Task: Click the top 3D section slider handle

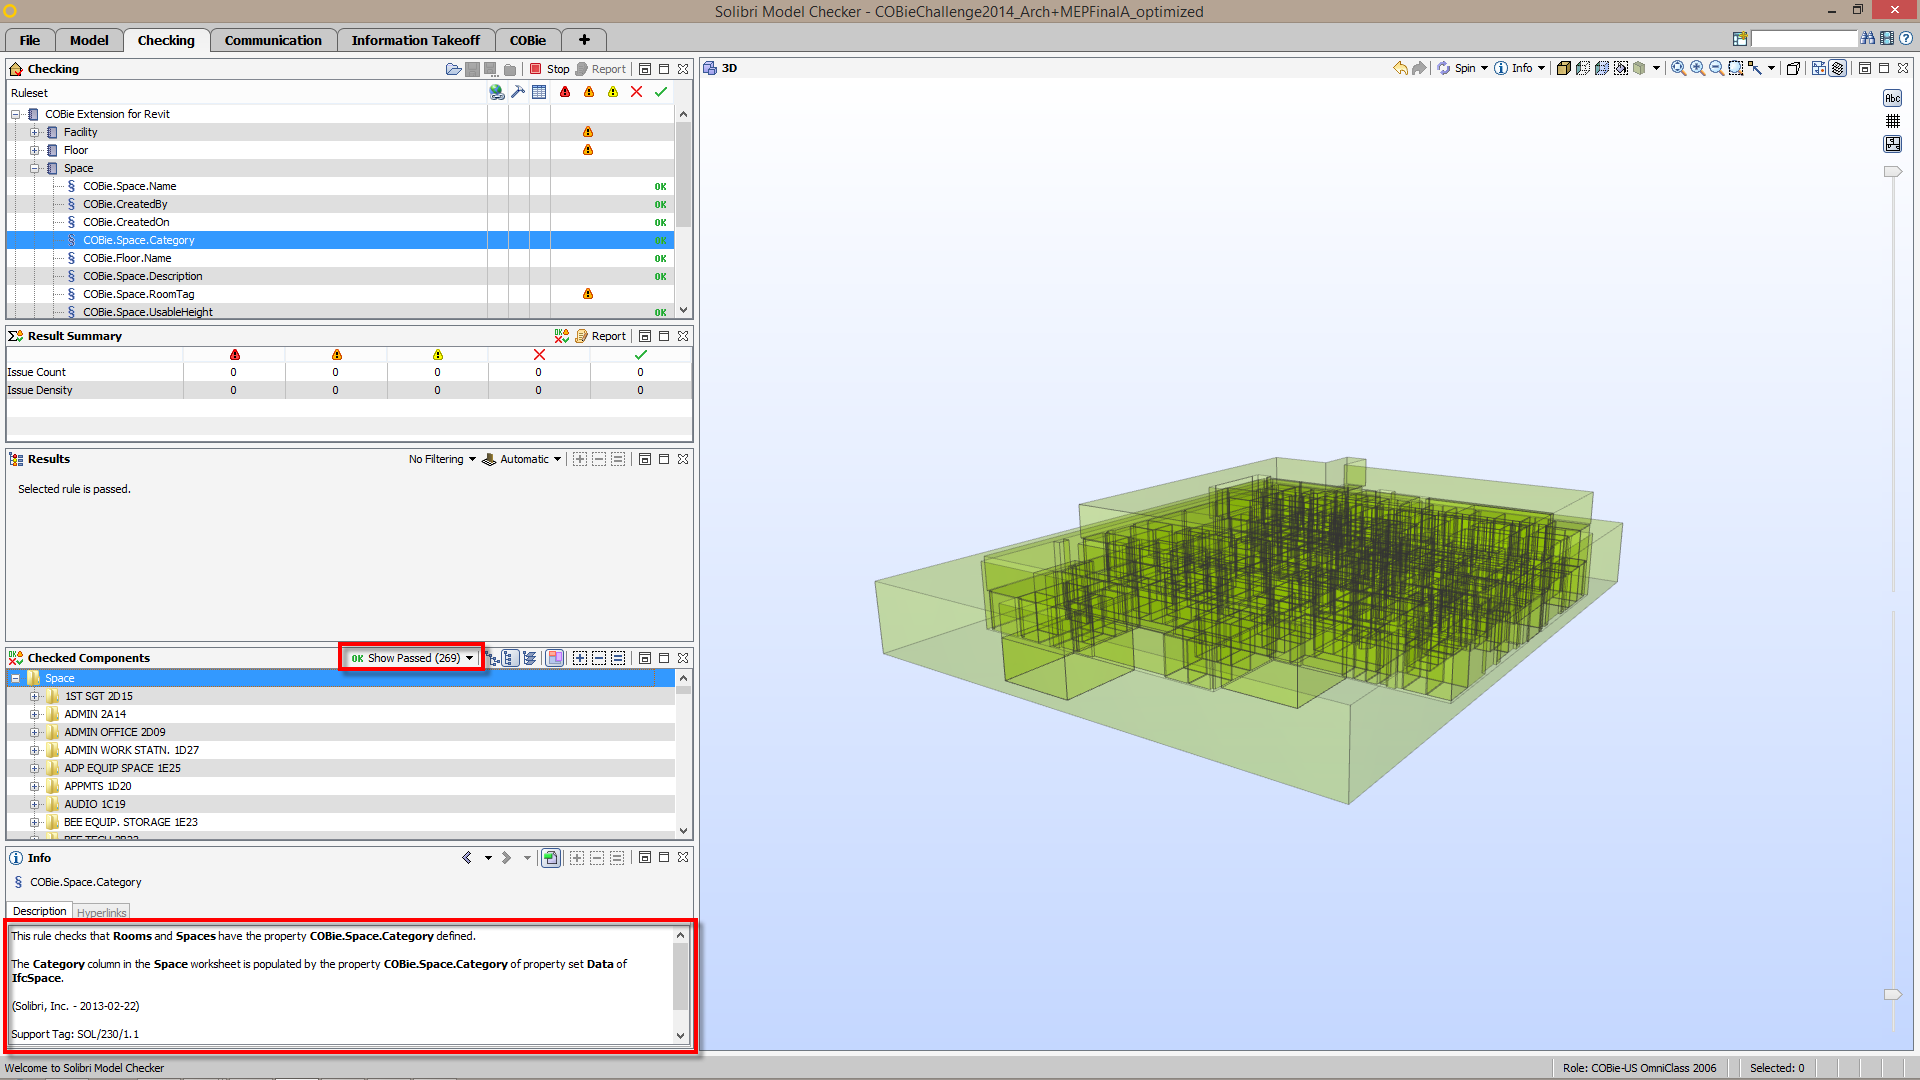Action: pyautogui.click(x=1892, y=172)
